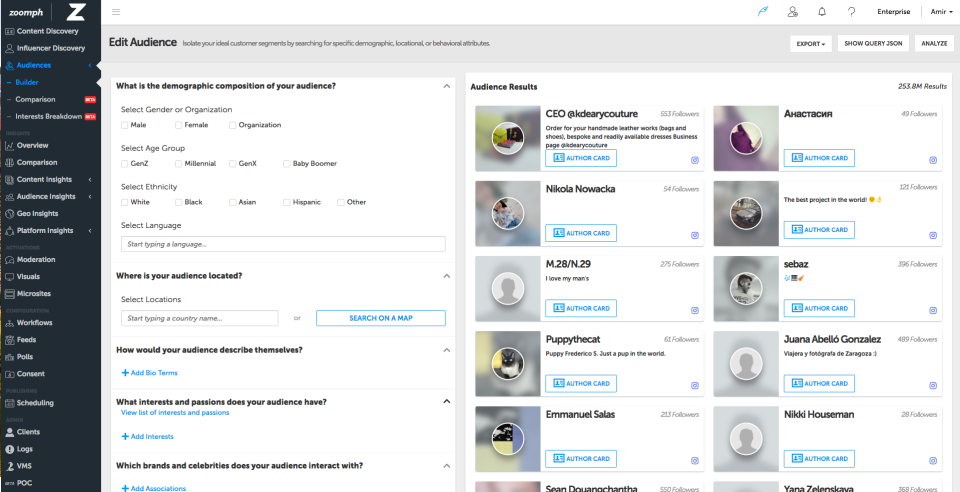Check the Asian ethnicity checkbox
This screenshot has height=492, width=960.
point(233,202)
